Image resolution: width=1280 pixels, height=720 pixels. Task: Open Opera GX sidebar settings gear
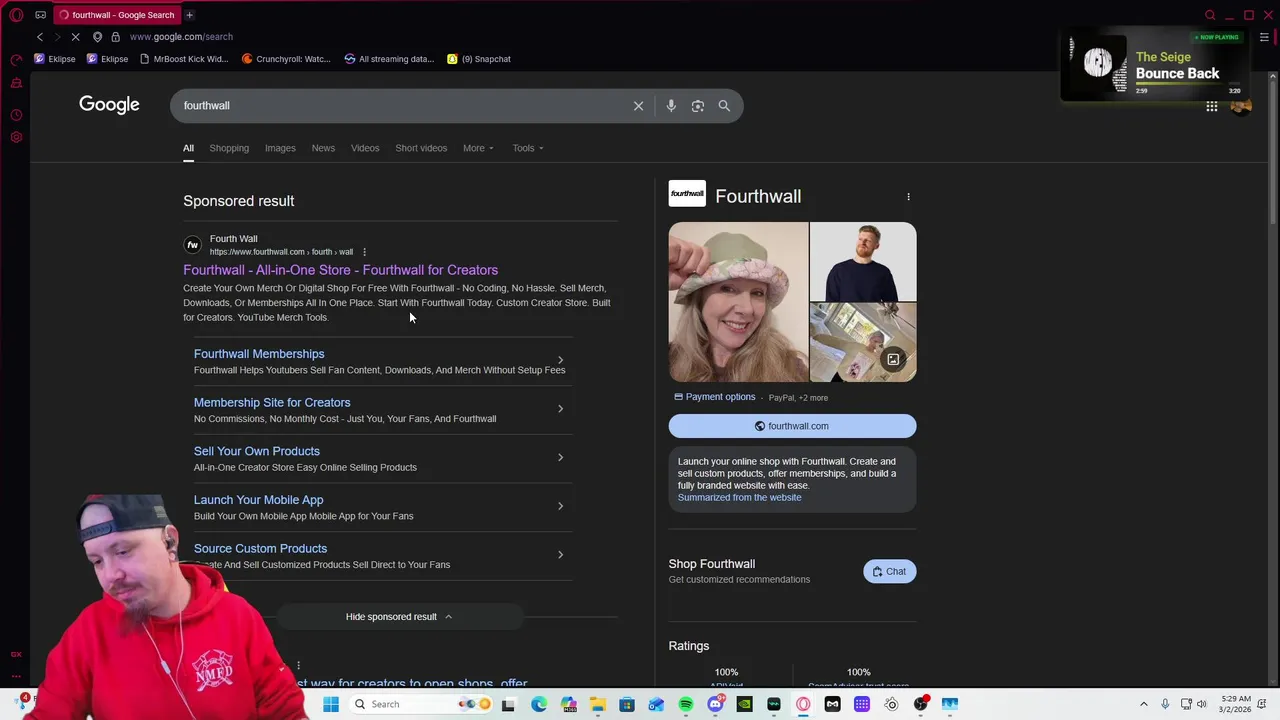[16, 137]
